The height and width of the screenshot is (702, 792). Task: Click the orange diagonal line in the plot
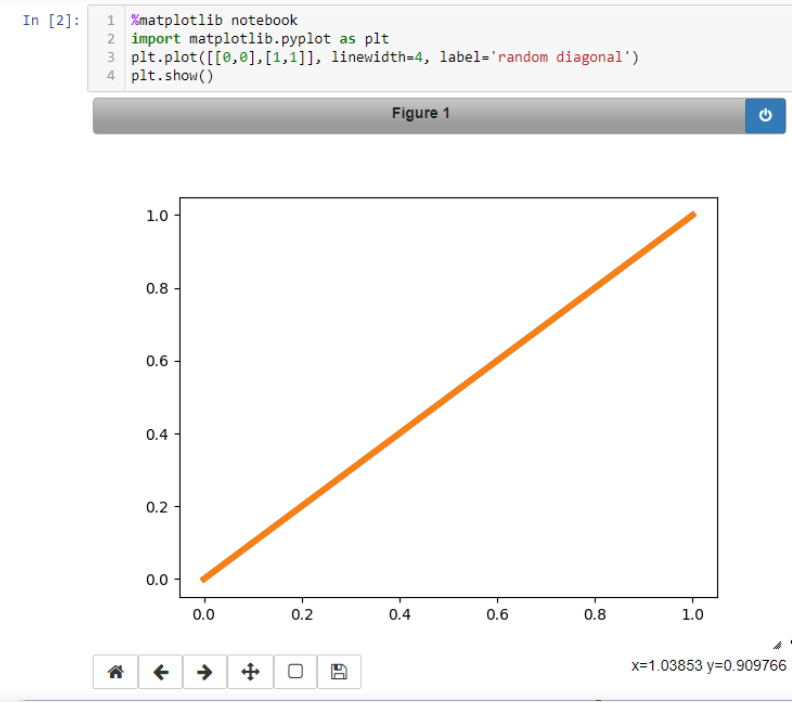[449, 397]
